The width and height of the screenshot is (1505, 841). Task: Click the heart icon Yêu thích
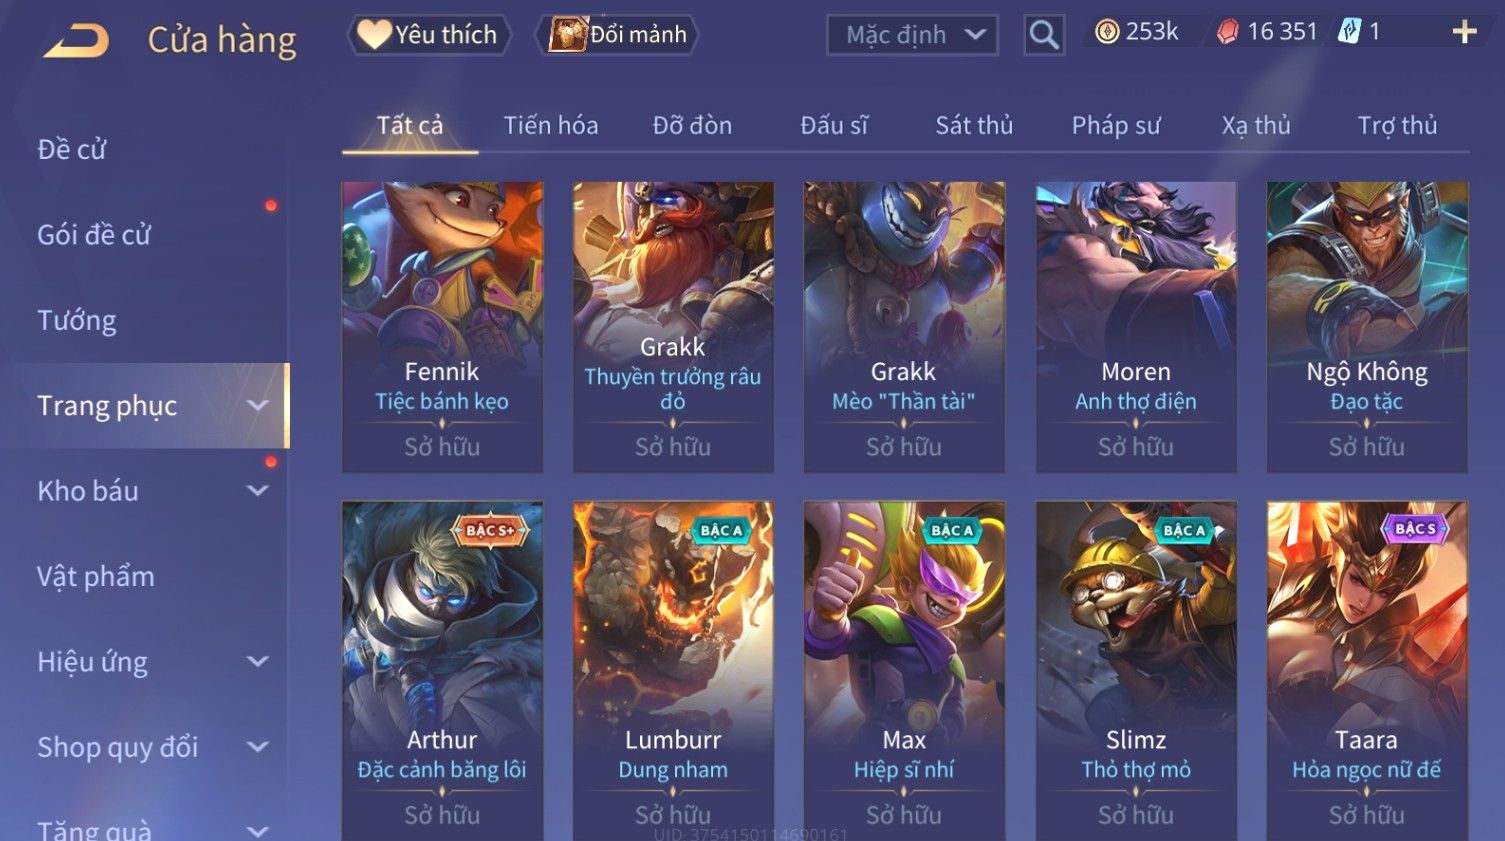click(374, 34)
